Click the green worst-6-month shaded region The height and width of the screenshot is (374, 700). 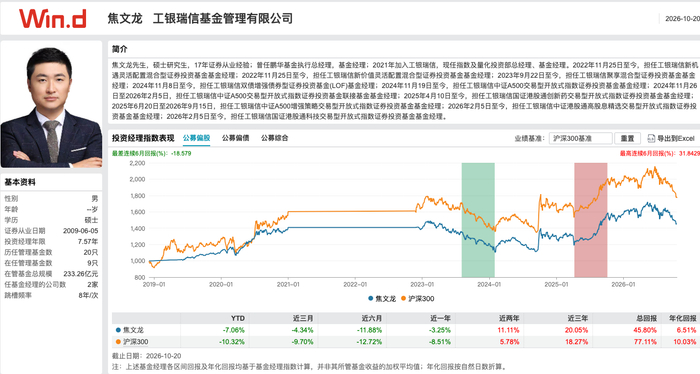click(x=478, y=220)
